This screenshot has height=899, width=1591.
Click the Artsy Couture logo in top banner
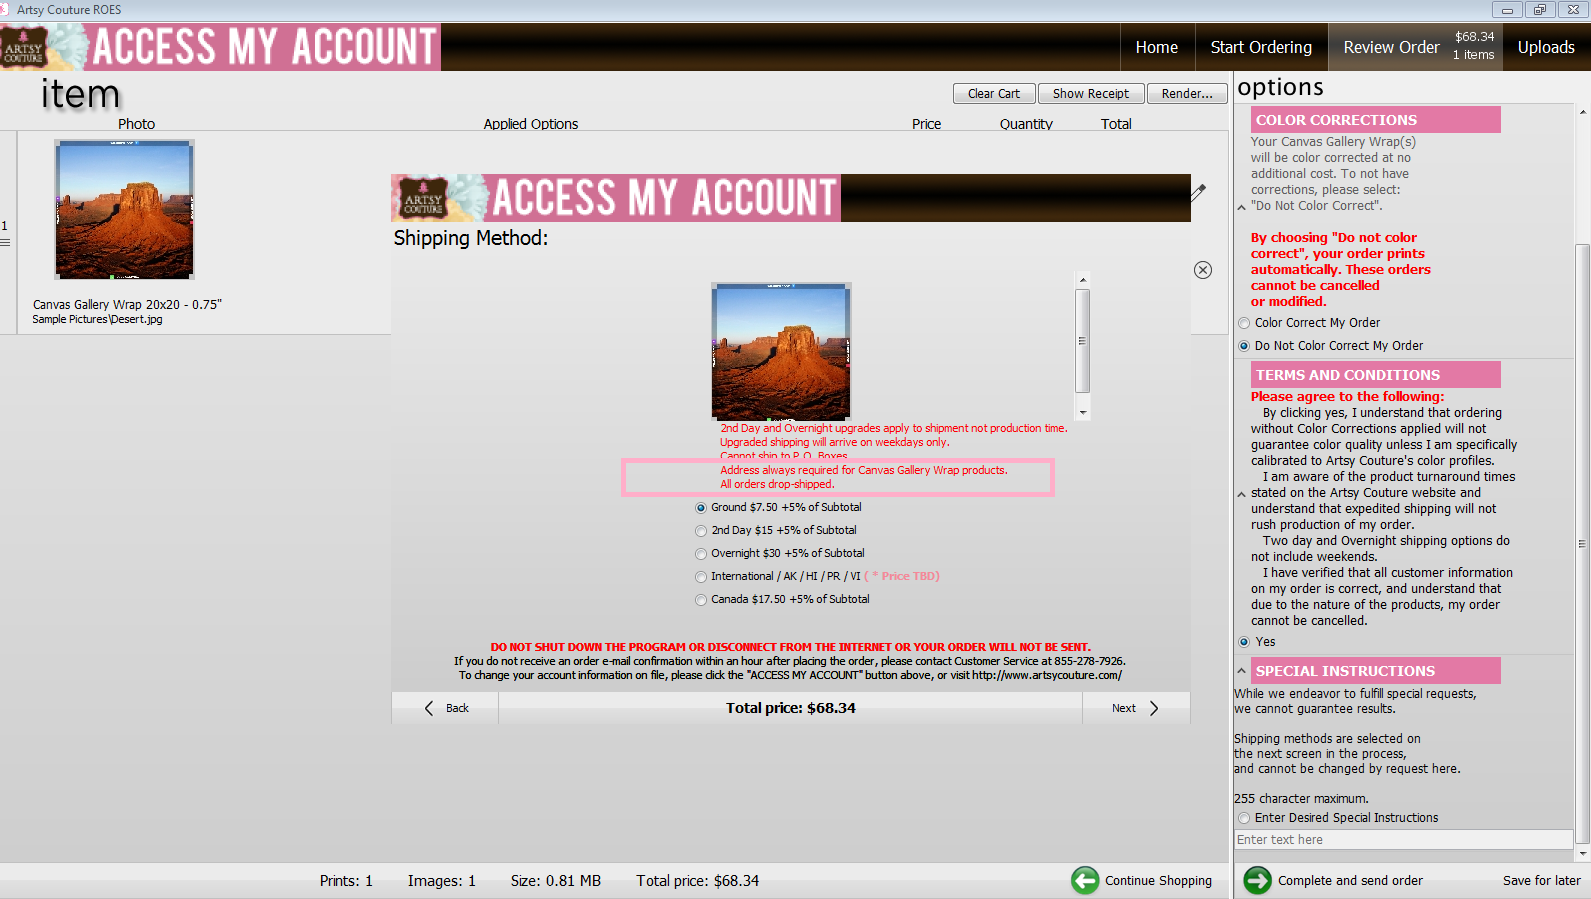pyautogui.click(x=24, y=48)
